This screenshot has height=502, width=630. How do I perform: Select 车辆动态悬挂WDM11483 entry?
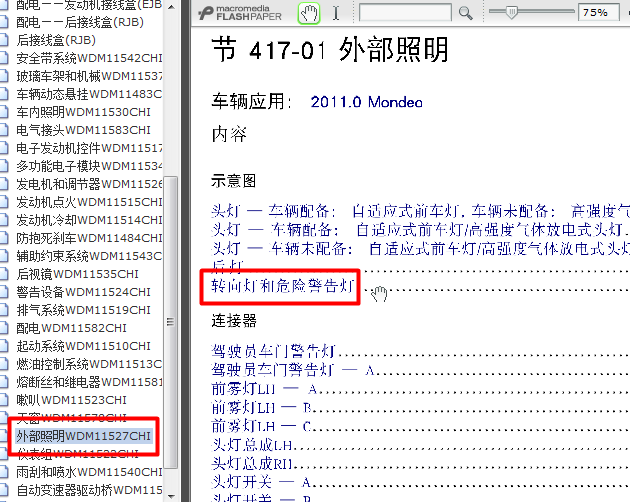(x=89, y=94)
